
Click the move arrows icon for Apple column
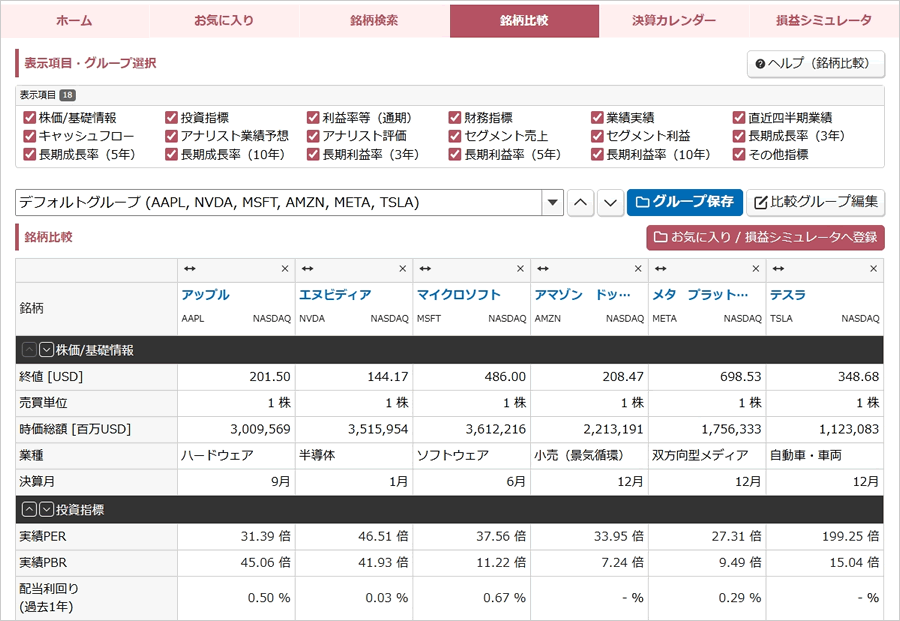(189, 269)
